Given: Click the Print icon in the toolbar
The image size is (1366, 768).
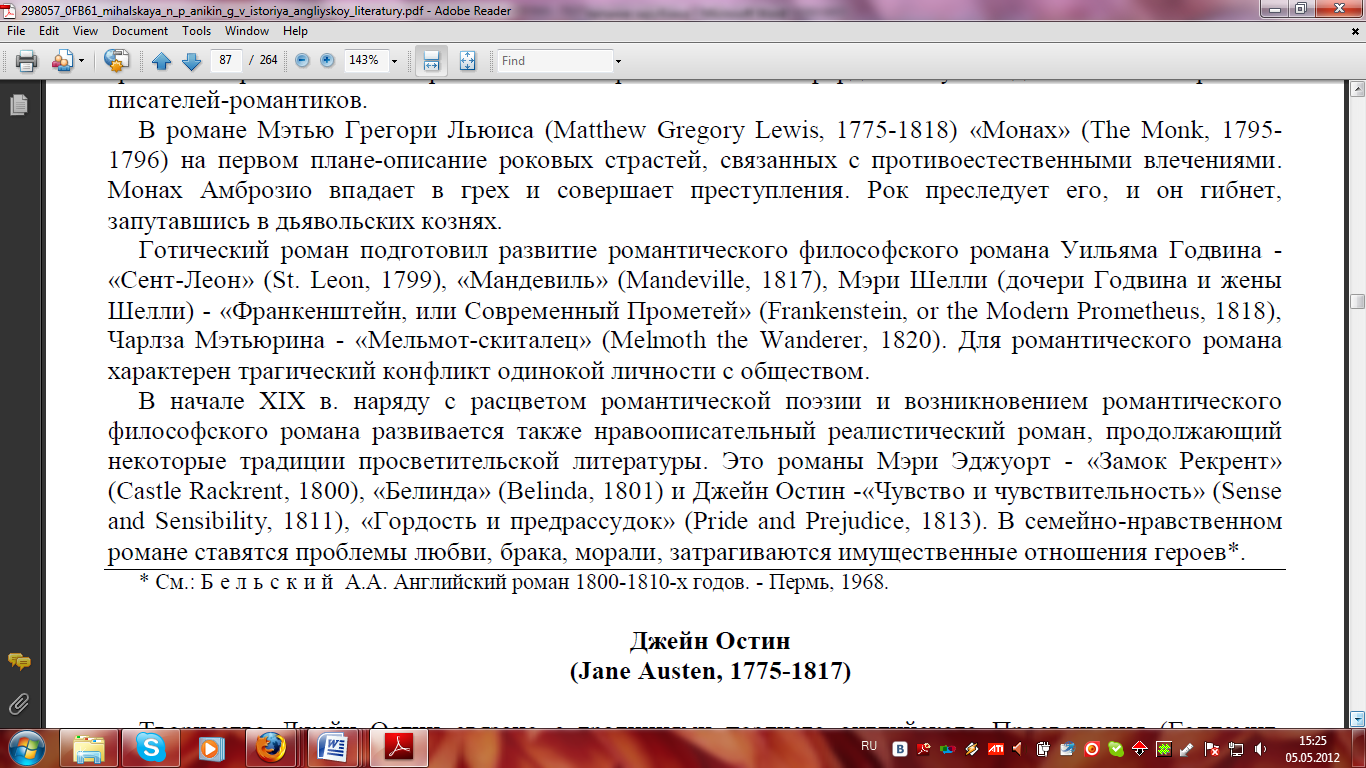Looking at the screenshot, I should tap(26, 61).
